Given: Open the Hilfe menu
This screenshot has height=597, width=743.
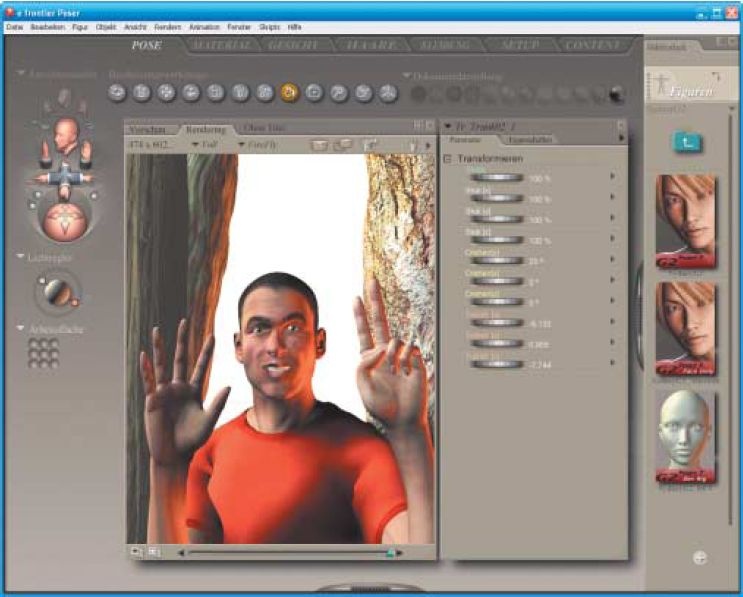Looking at the screenshot, I should (x=294, y=27).
